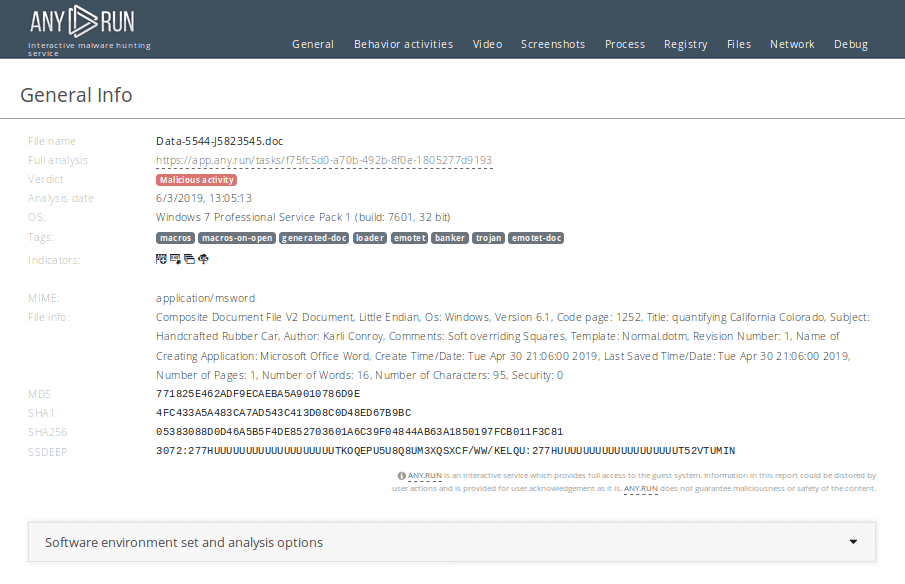Click the macros-on-open tag
905x584 pixels.
[x=228, y=238]
